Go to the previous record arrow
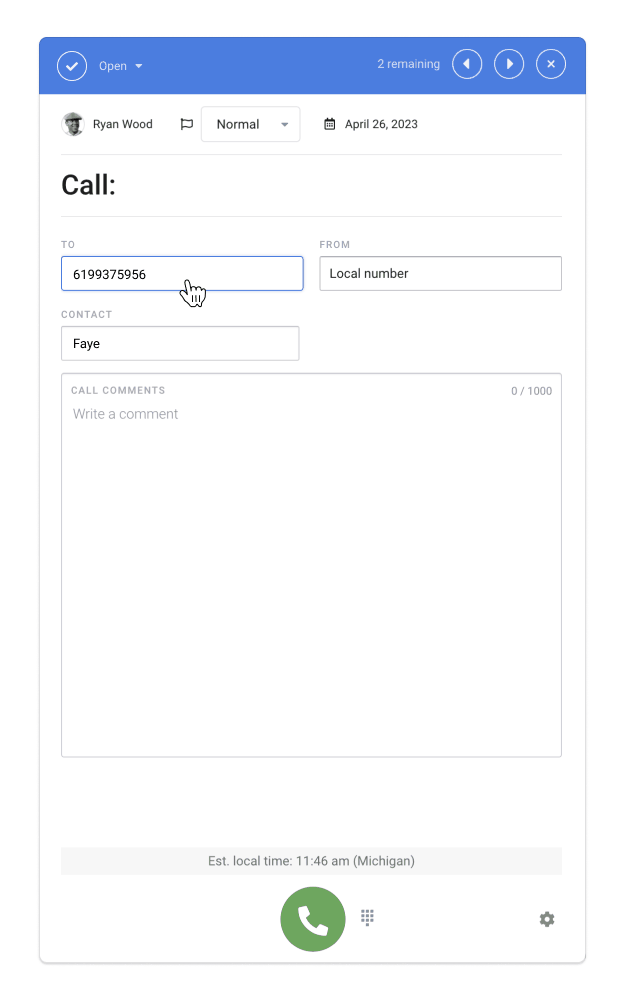This screenshot has height=1000, width=625. point(467,63)
